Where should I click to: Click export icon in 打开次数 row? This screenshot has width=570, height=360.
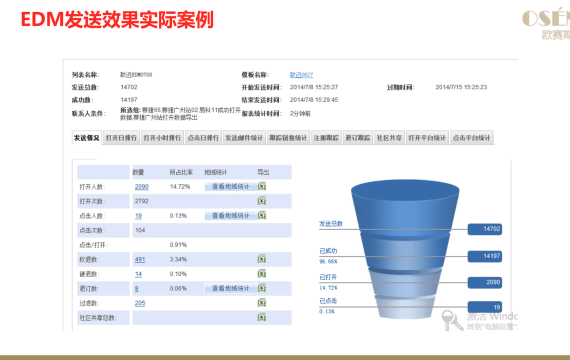coord(262,201)
